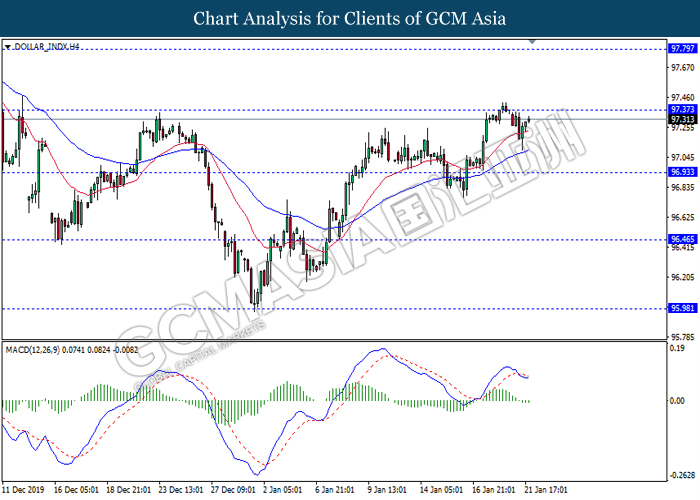
Task: Click the 95.785 price axis value
Action: (683, 337)
